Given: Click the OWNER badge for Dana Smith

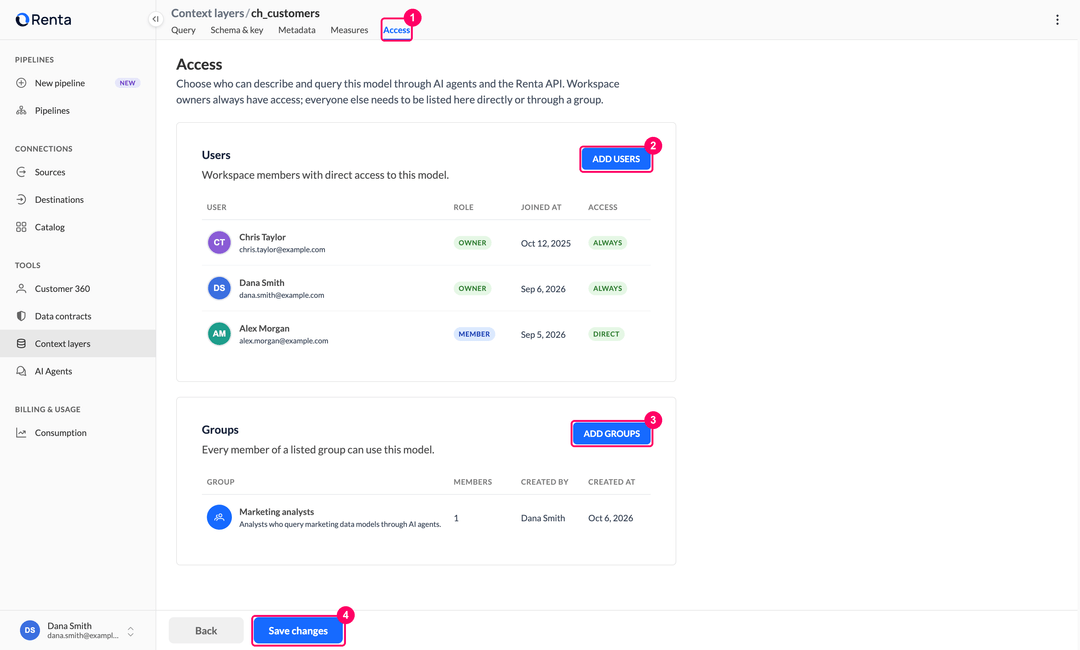Looking at the screenshot, I should [x=472, y=289].
